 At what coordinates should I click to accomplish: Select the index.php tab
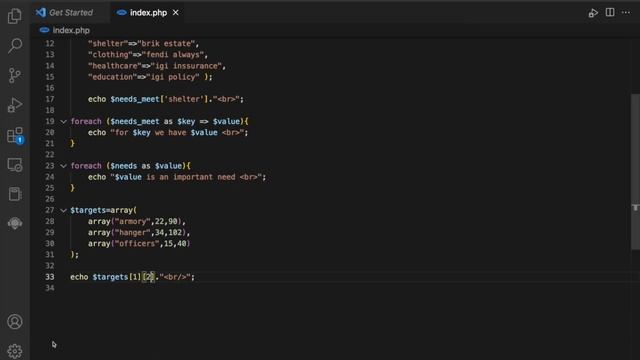[x=148, y=13]
